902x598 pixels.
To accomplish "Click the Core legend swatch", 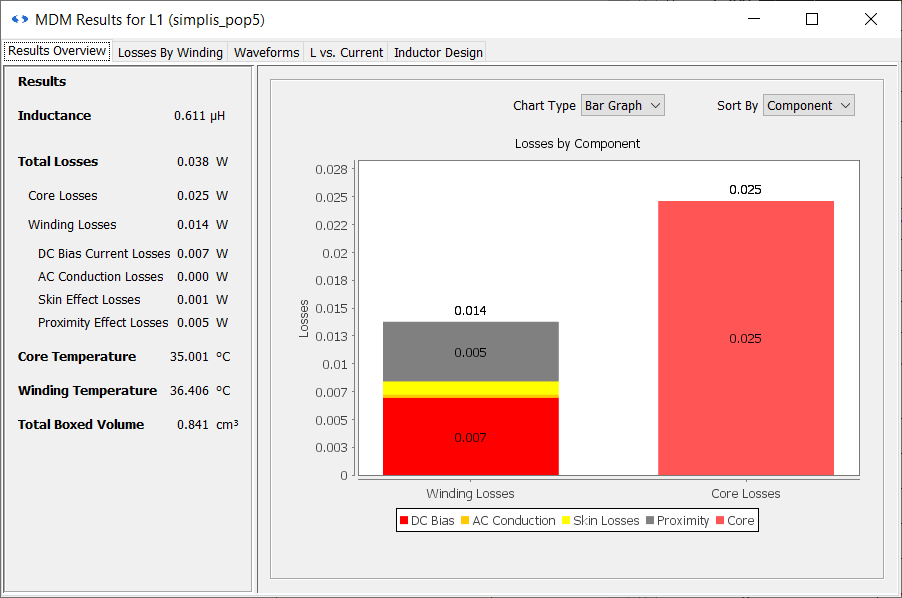I will 720,521.
